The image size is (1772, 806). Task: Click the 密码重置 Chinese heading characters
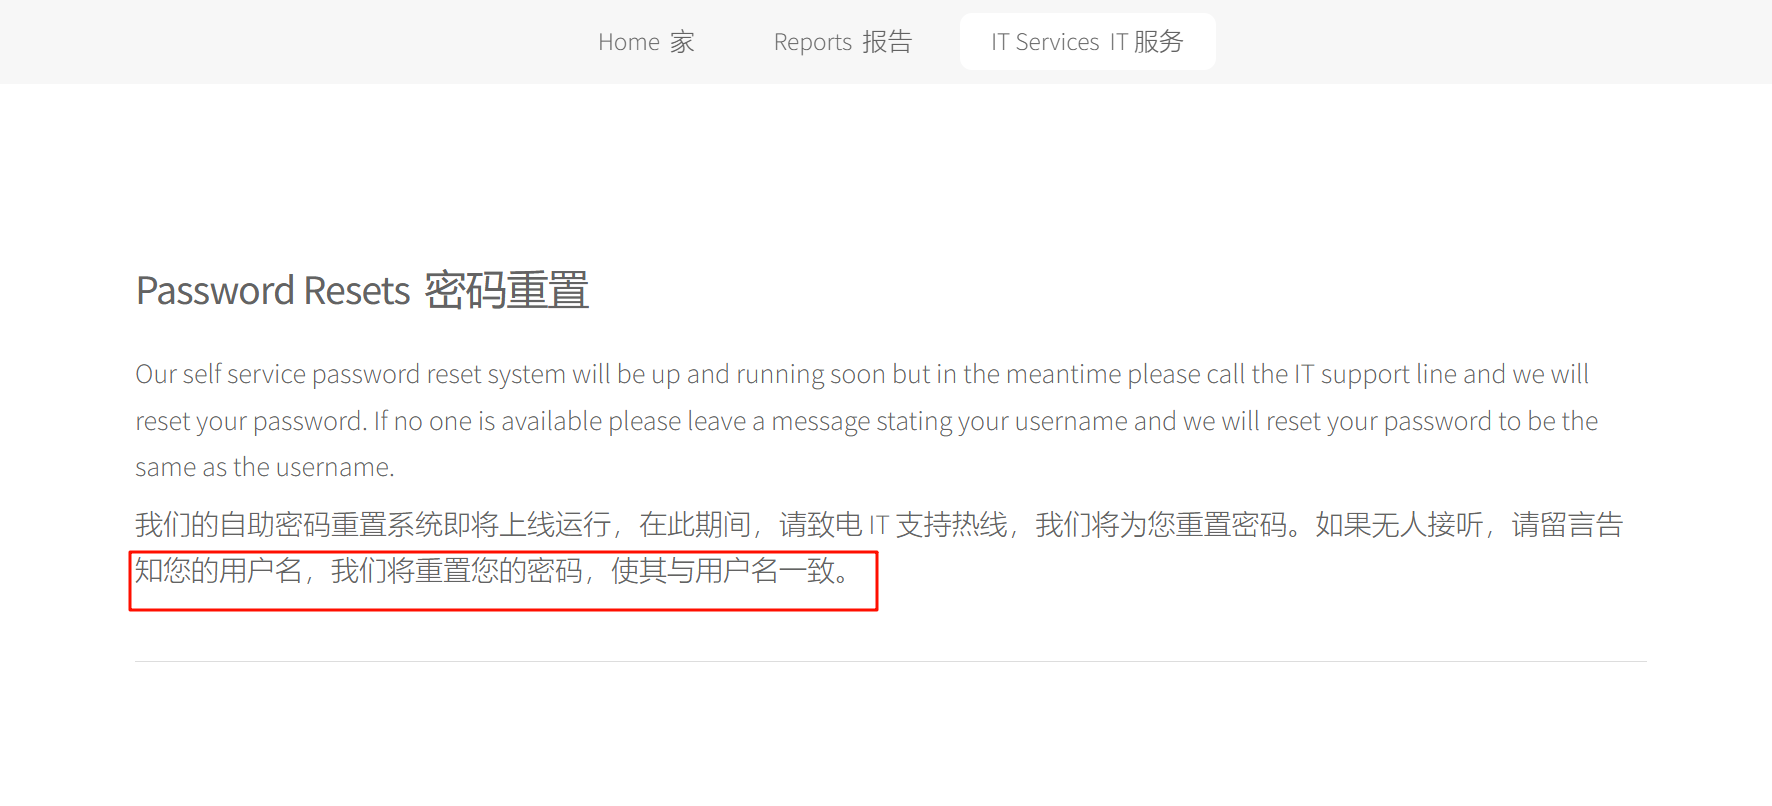click(x=507, y=291)
